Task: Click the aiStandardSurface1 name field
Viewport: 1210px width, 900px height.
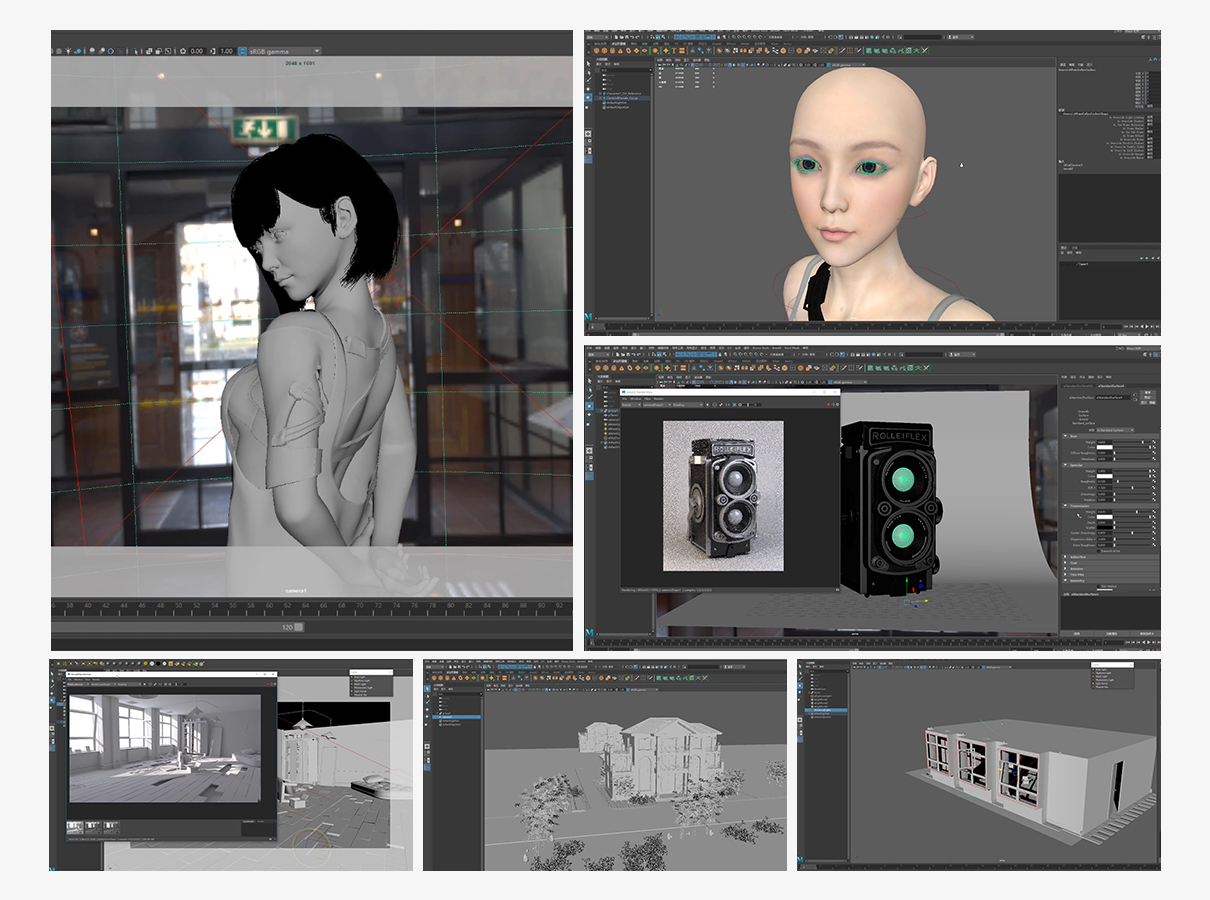Action: coord(1113,397)
